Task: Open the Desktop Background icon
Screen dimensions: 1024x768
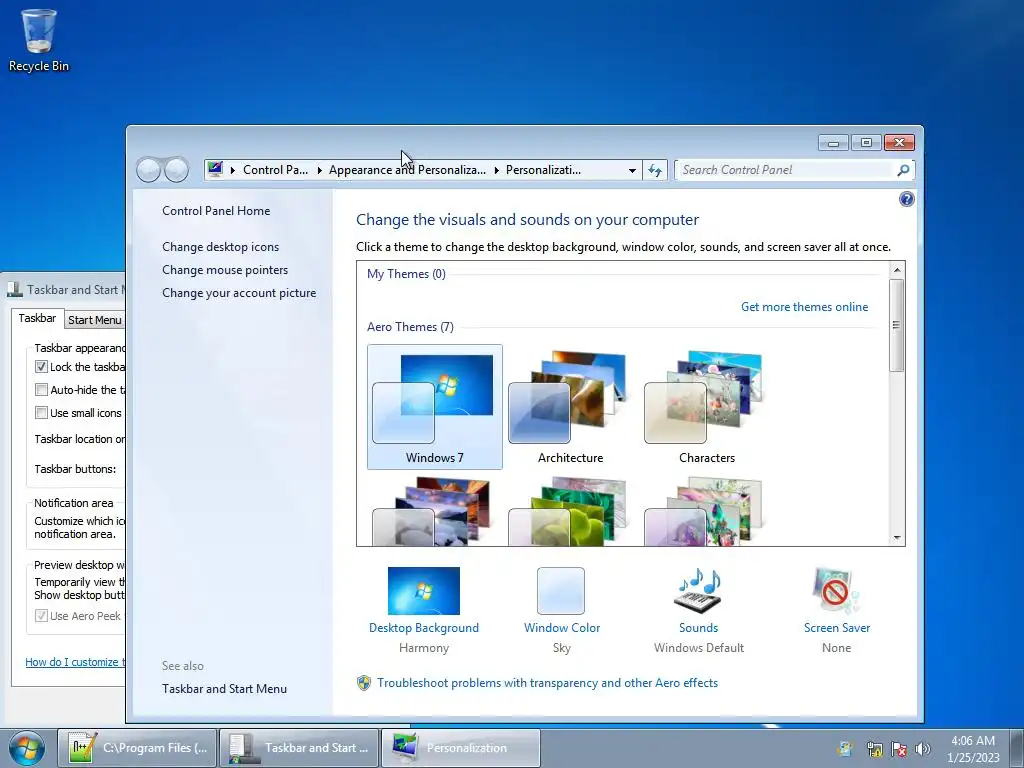Action: point(424,590)
